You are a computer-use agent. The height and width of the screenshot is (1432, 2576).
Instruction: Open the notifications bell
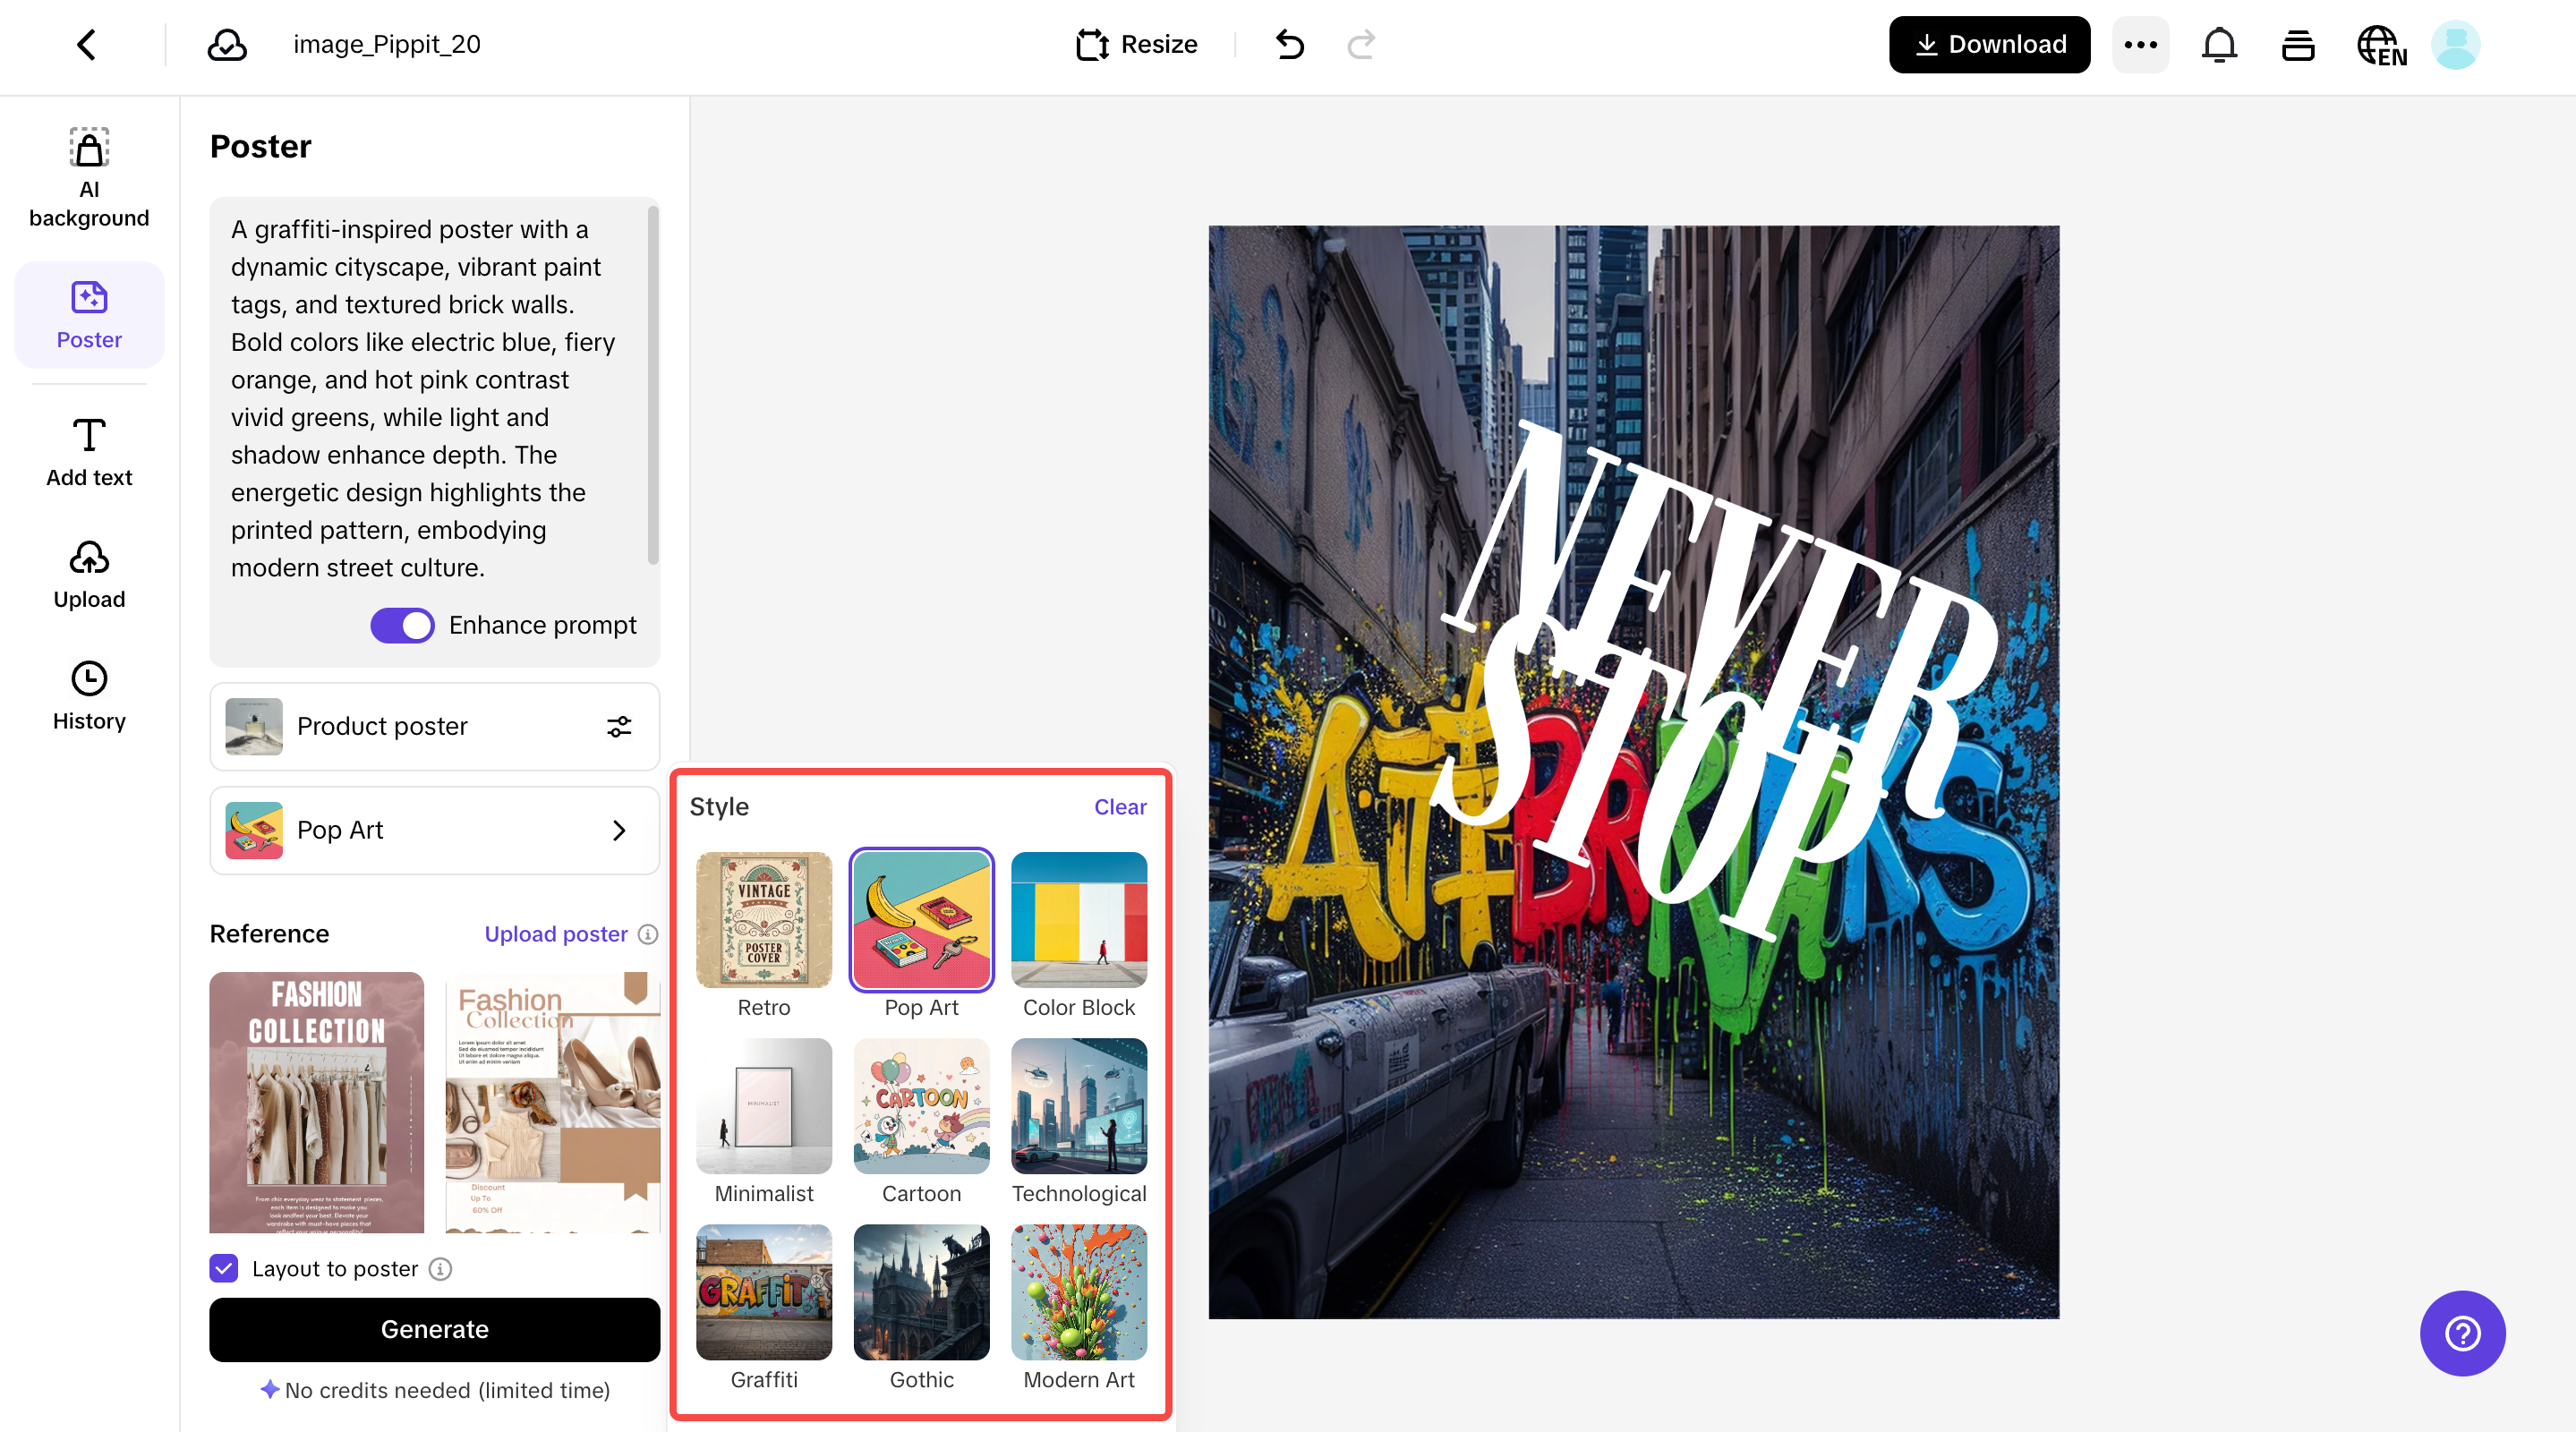[2219, 44]
